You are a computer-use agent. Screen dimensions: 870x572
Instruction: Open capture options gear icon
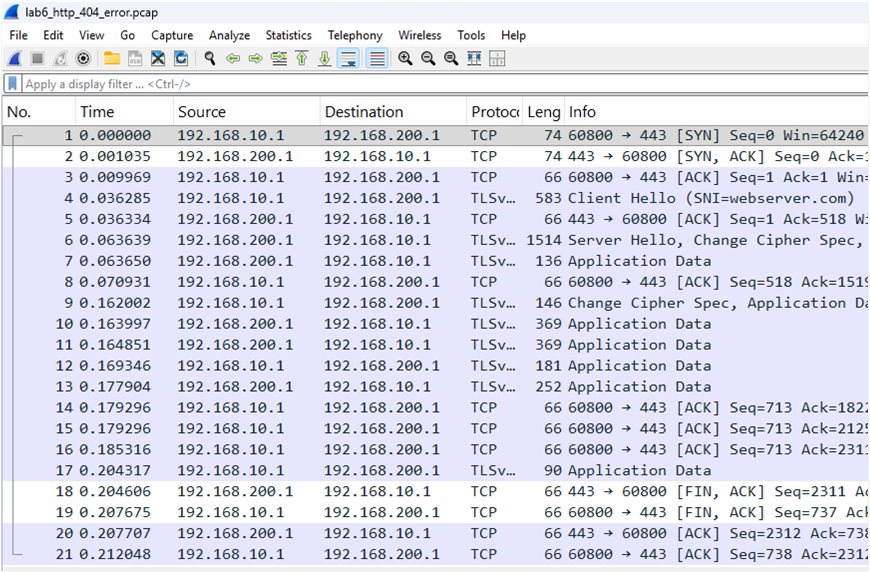pyautogui.click(x=83, y=59)
